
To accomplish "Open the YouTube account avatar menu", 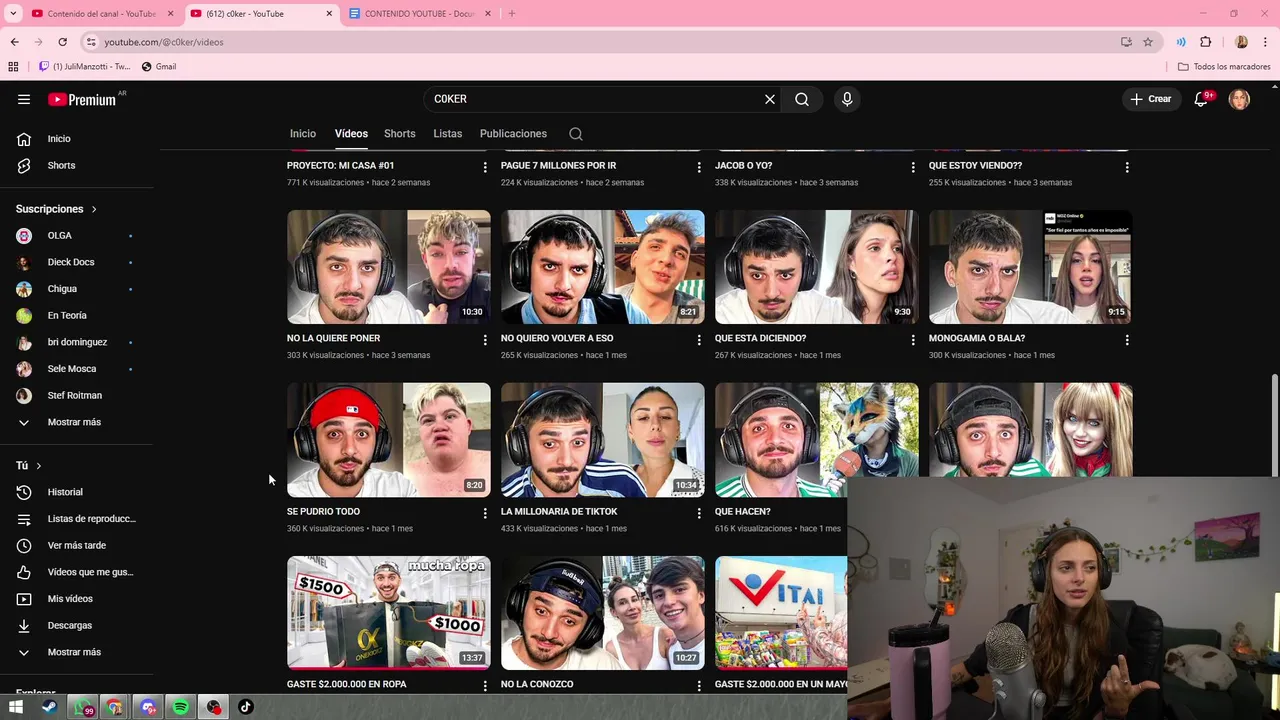I will point(1239,99).
